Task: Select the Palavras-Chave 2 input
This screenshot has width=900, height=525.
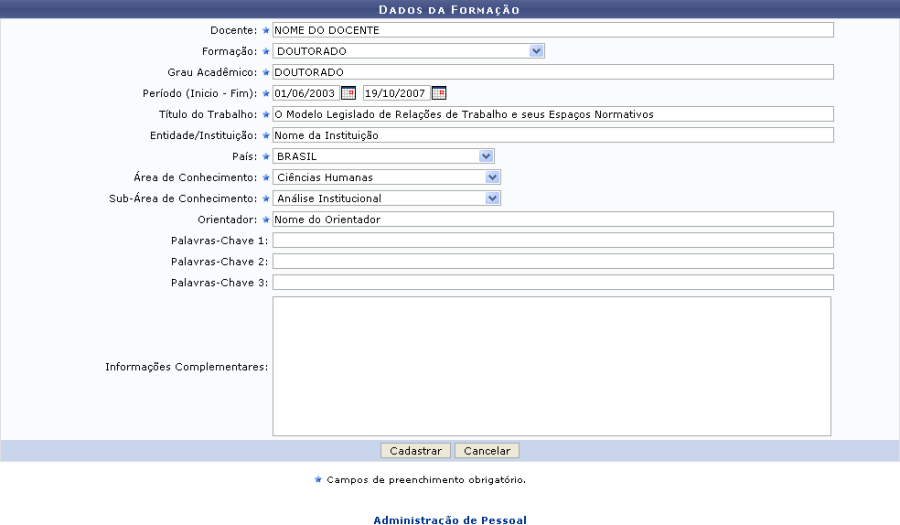Action: (552, 261)
